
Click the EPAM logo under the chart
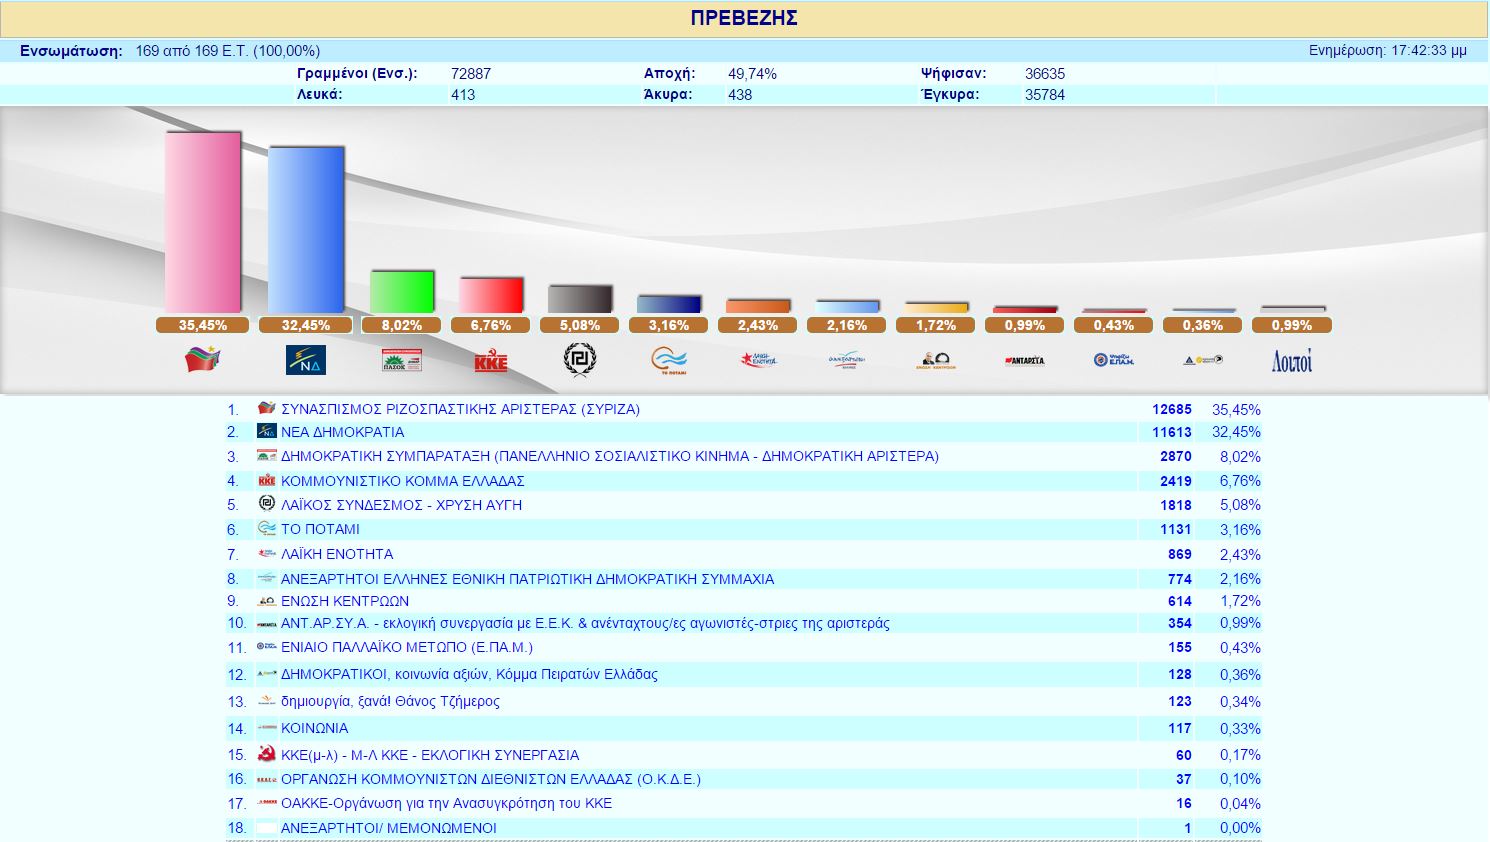[x=1114, y=360]
